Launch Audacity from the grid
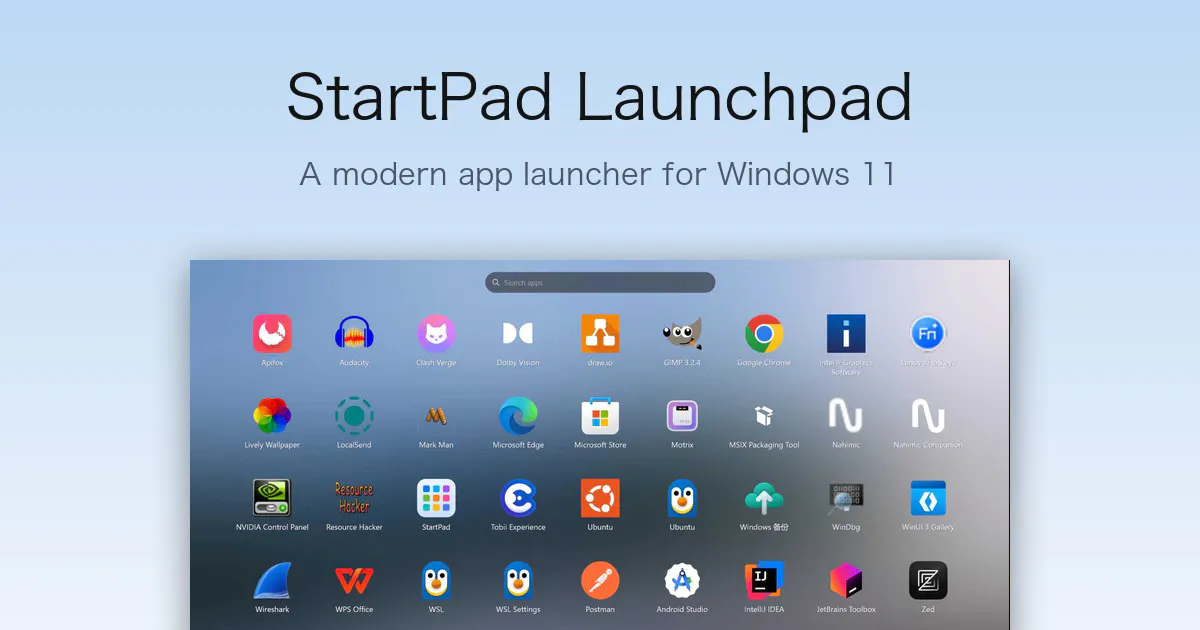Viewport: 1200px width, 630px height. click(354, 333)
